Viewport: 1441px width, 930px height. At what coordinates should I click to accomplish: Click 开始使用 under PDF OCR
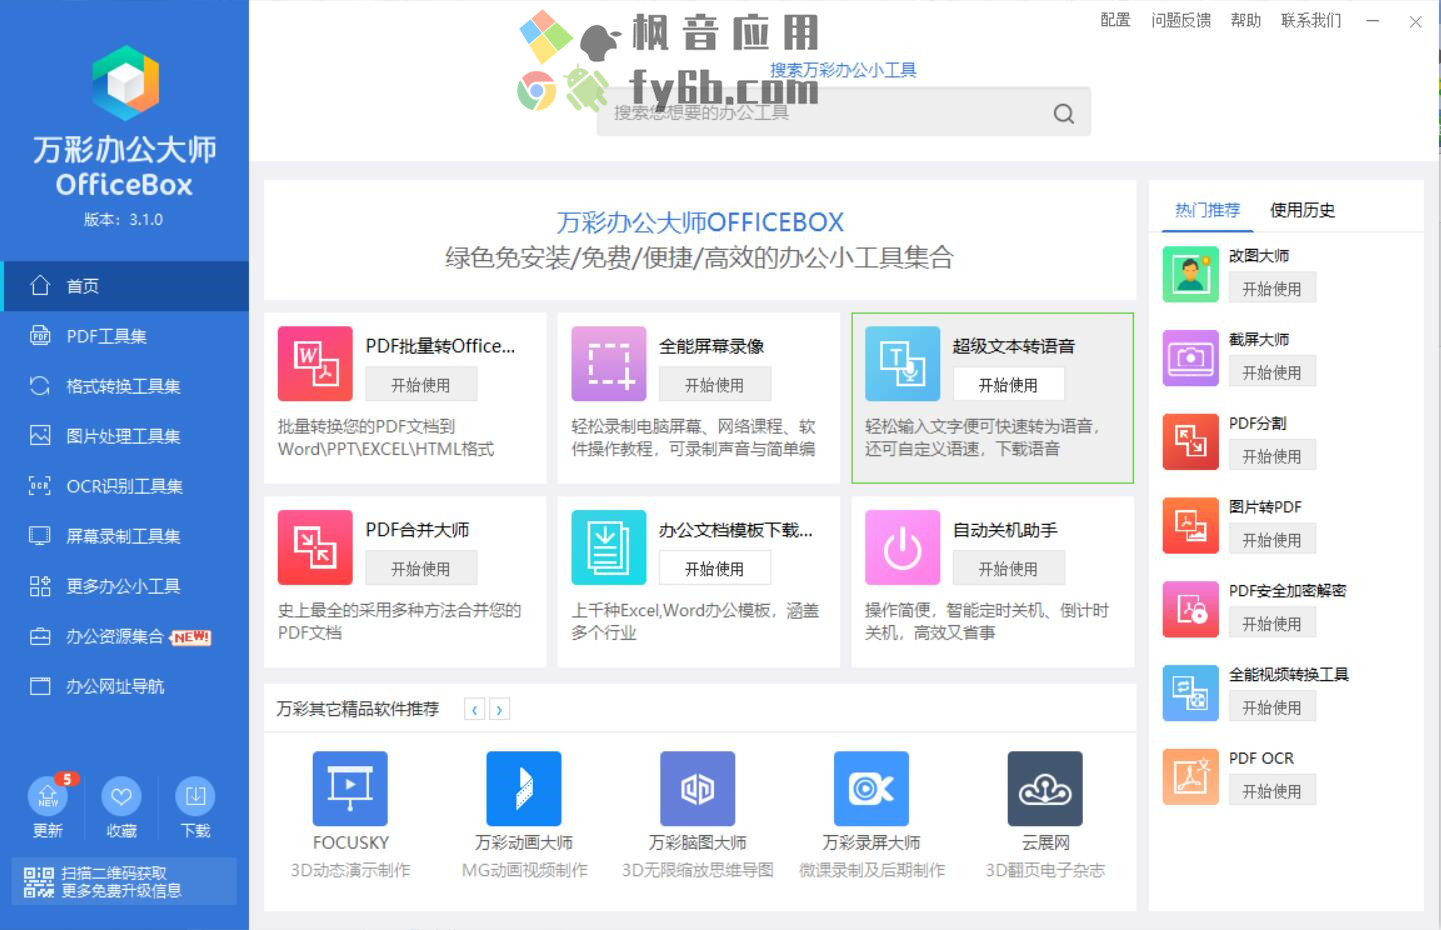(1272, 791)
